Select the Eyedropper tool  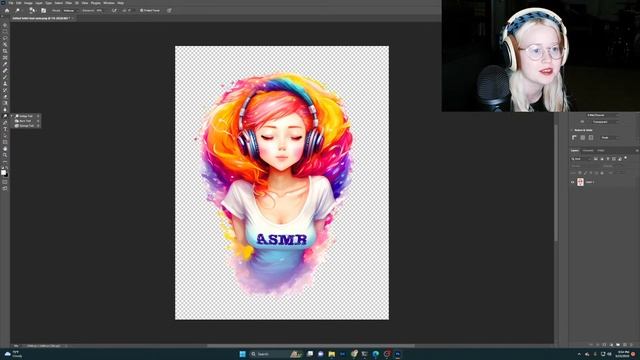(x=5, y=64)
